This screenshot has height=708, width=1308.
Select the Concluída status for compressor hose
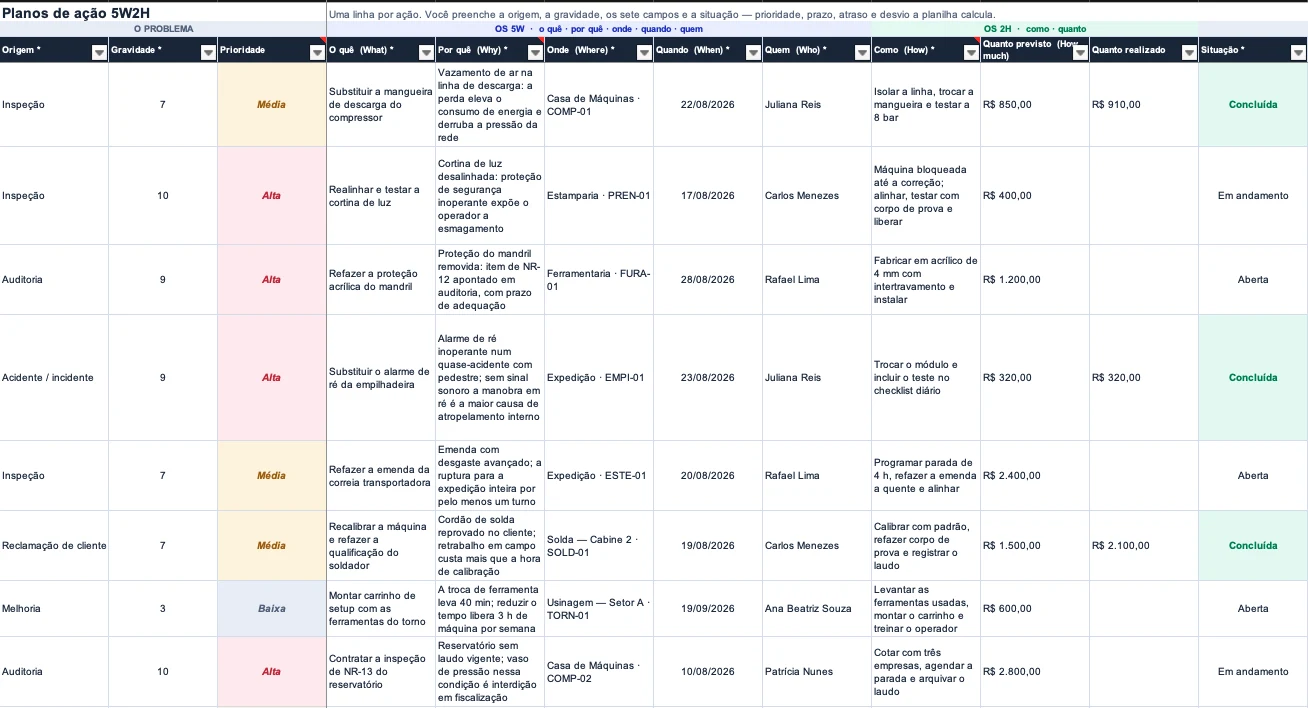click(1253, 105)
